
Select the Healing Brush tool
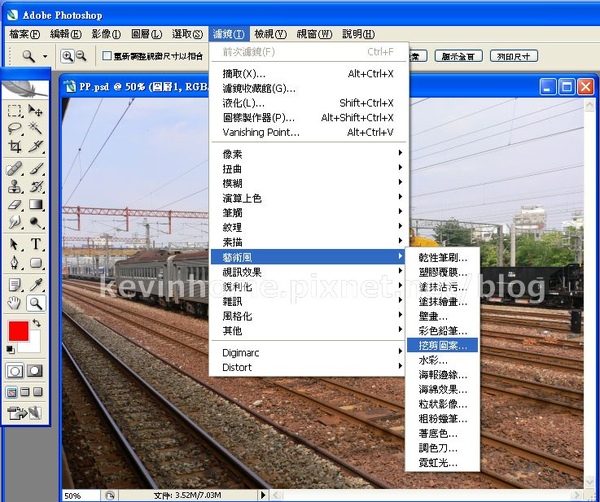click(15, 168)
